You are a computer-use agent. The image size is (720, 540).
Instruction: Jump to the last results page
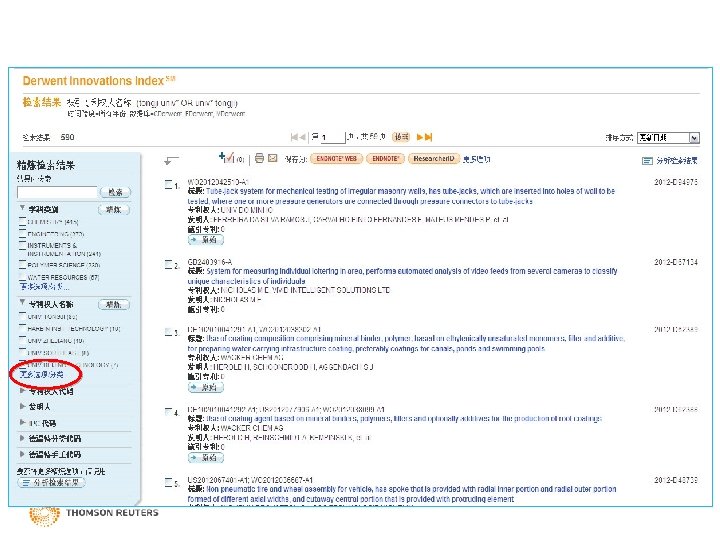click(428, 137)
